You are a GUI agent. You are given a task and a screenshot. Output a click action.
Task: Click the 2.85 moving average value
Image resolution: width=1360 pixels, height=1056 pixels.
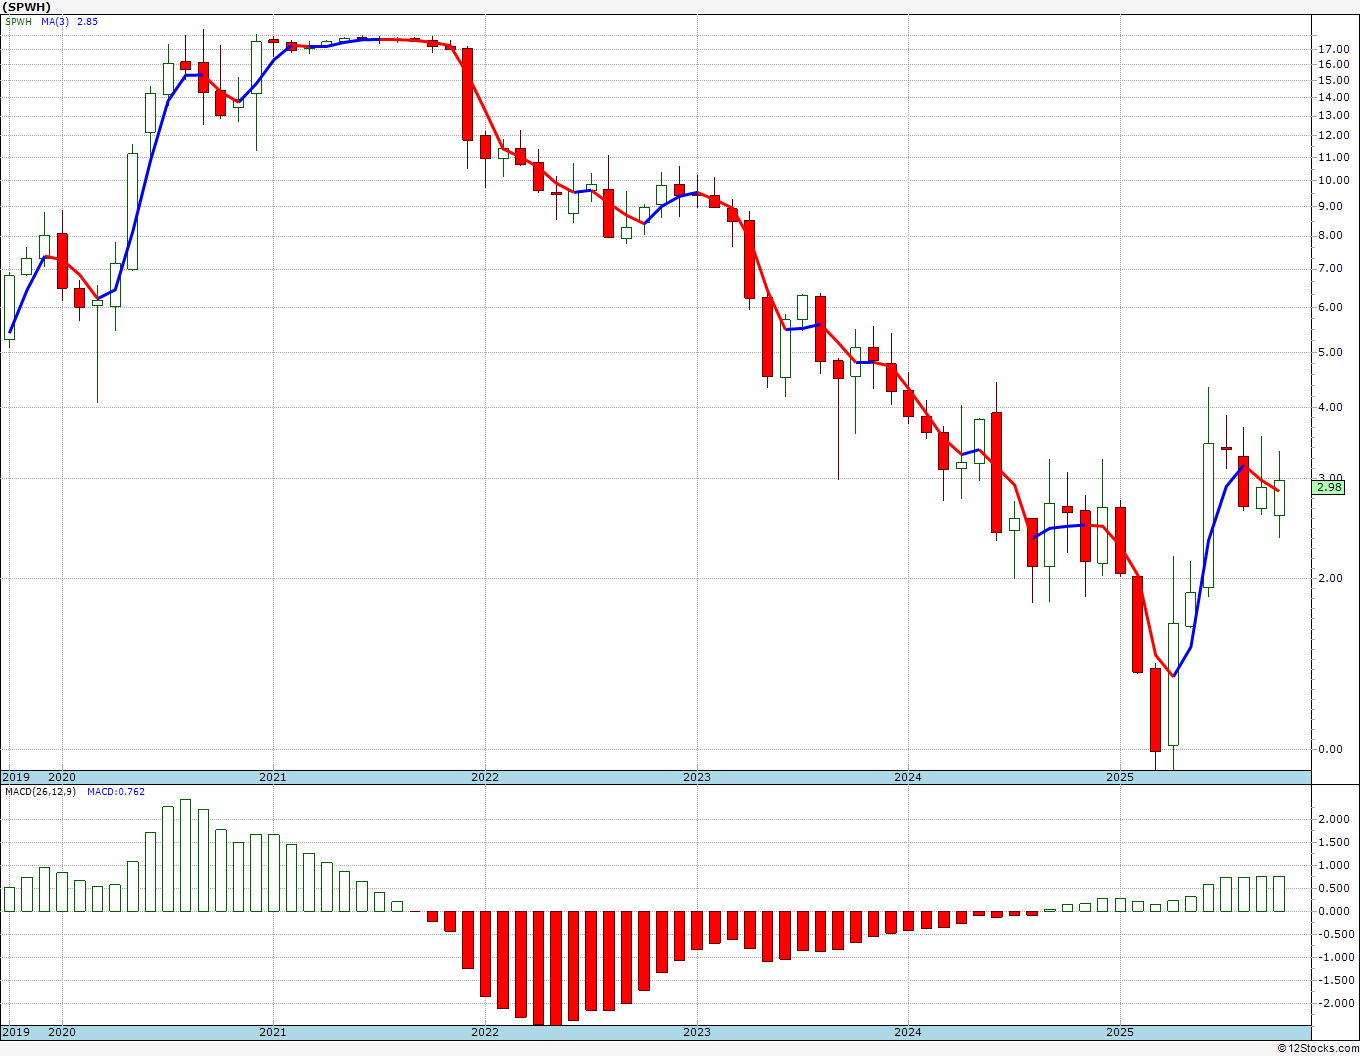[88, 21]
